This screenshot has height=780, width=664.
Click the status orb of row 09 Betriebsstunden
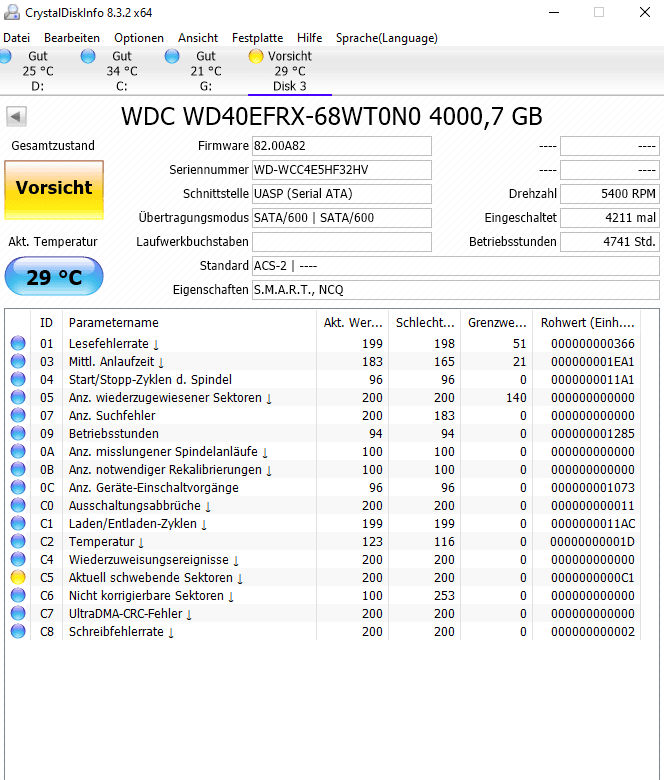tap(18, 433)
